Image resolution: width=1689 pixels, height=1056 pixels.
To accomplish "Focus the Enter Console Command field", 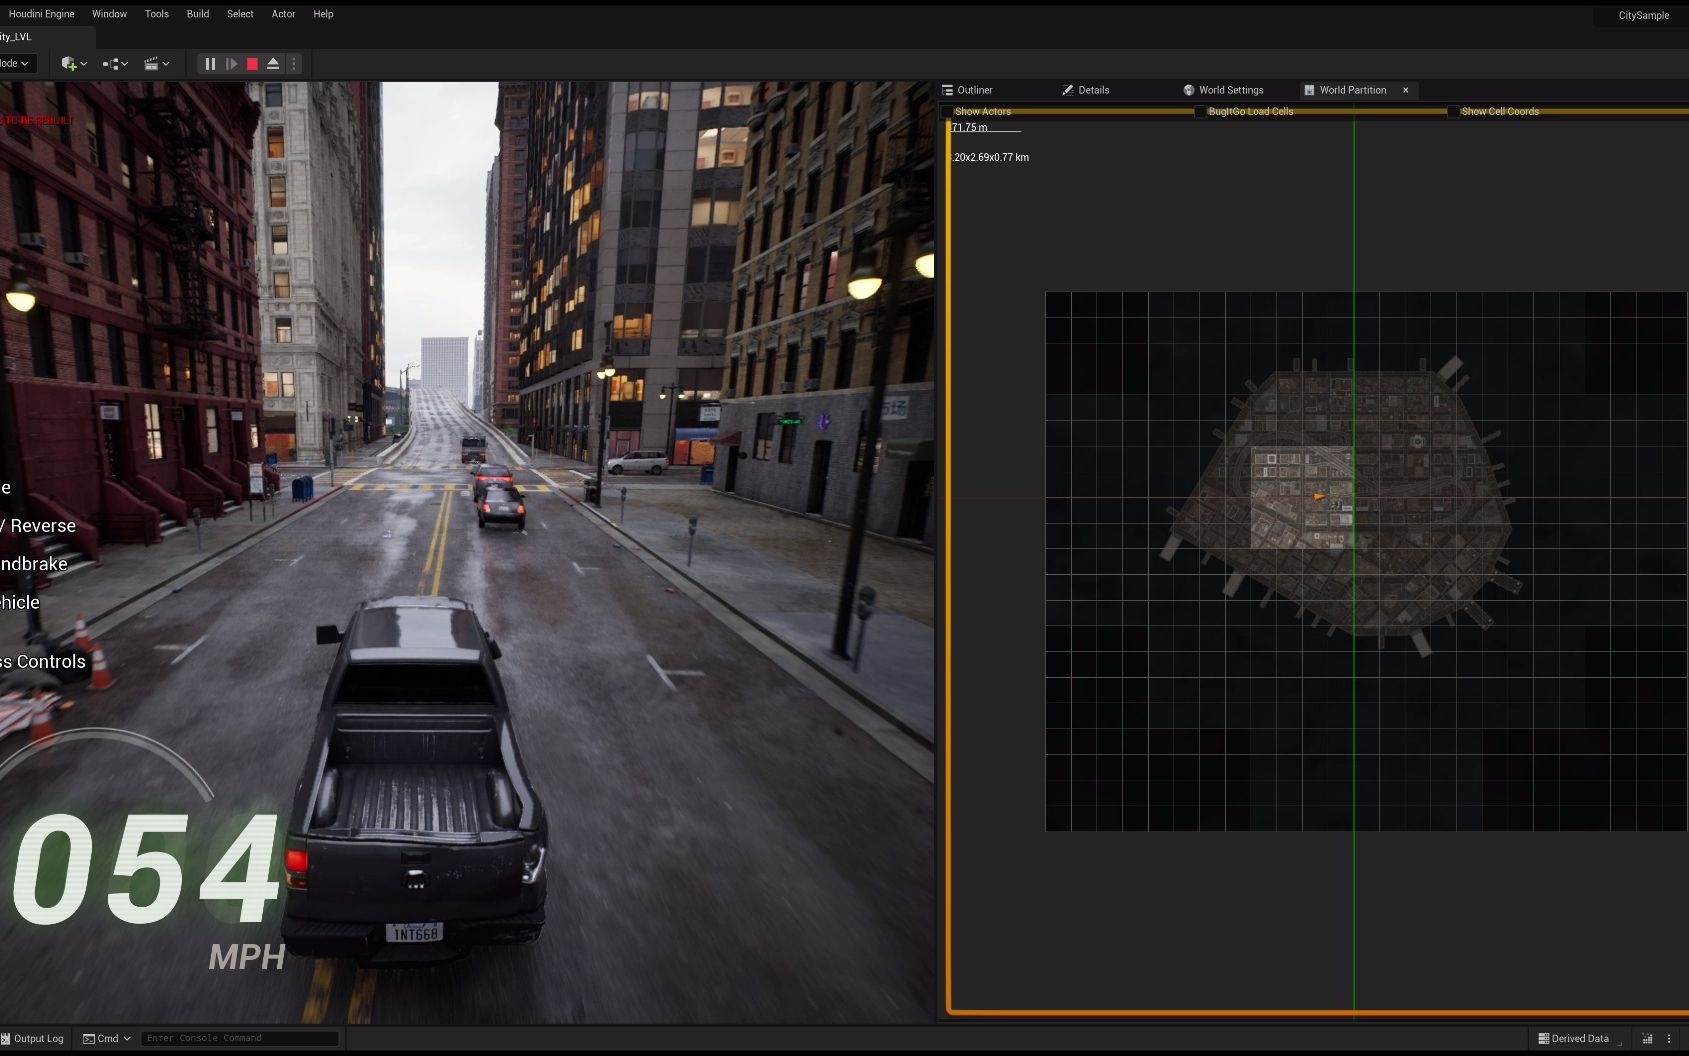I will tap(238, 1039).
